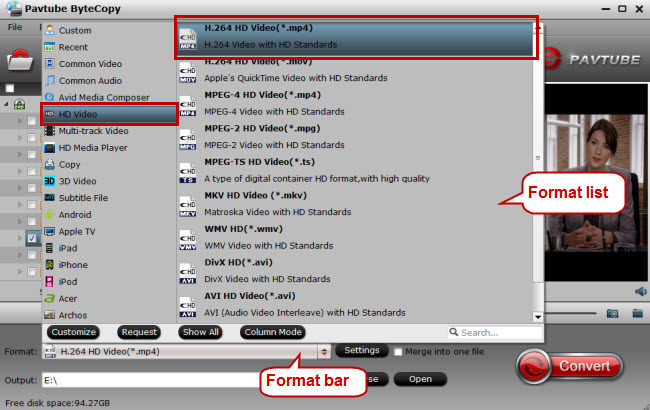Open the File menu
Viewport: 650px width, 410px height.
click(15, 27)
